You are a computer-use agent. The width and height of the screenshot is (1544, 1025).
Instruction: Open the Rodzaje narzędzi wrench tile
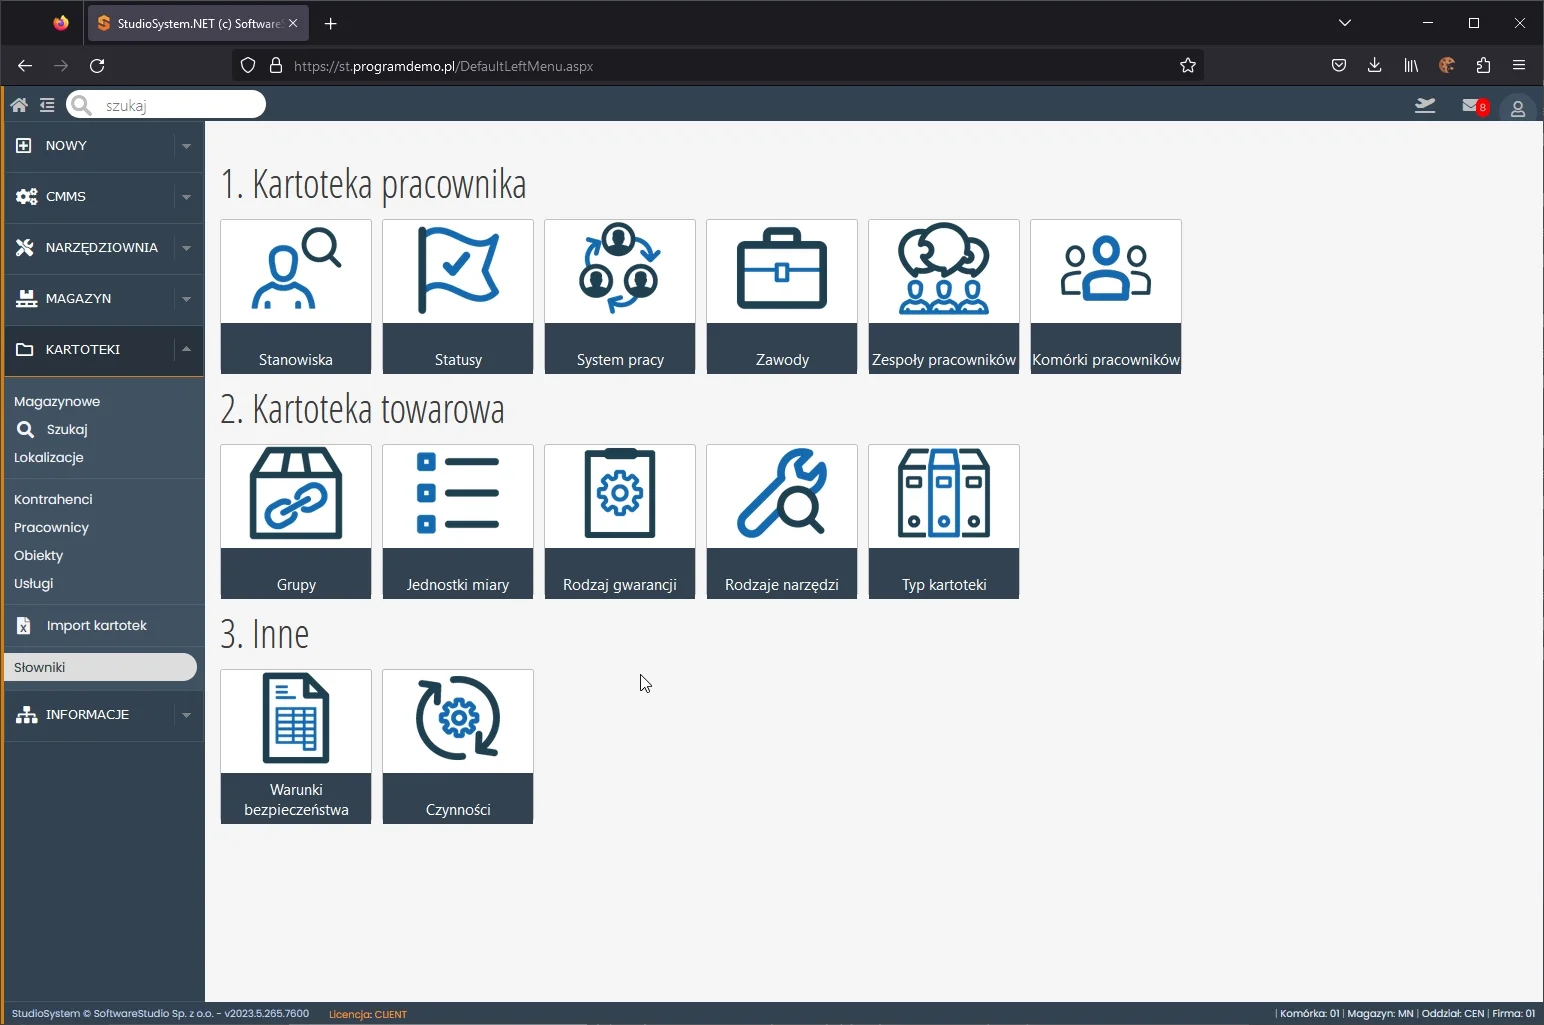(782, 521)
